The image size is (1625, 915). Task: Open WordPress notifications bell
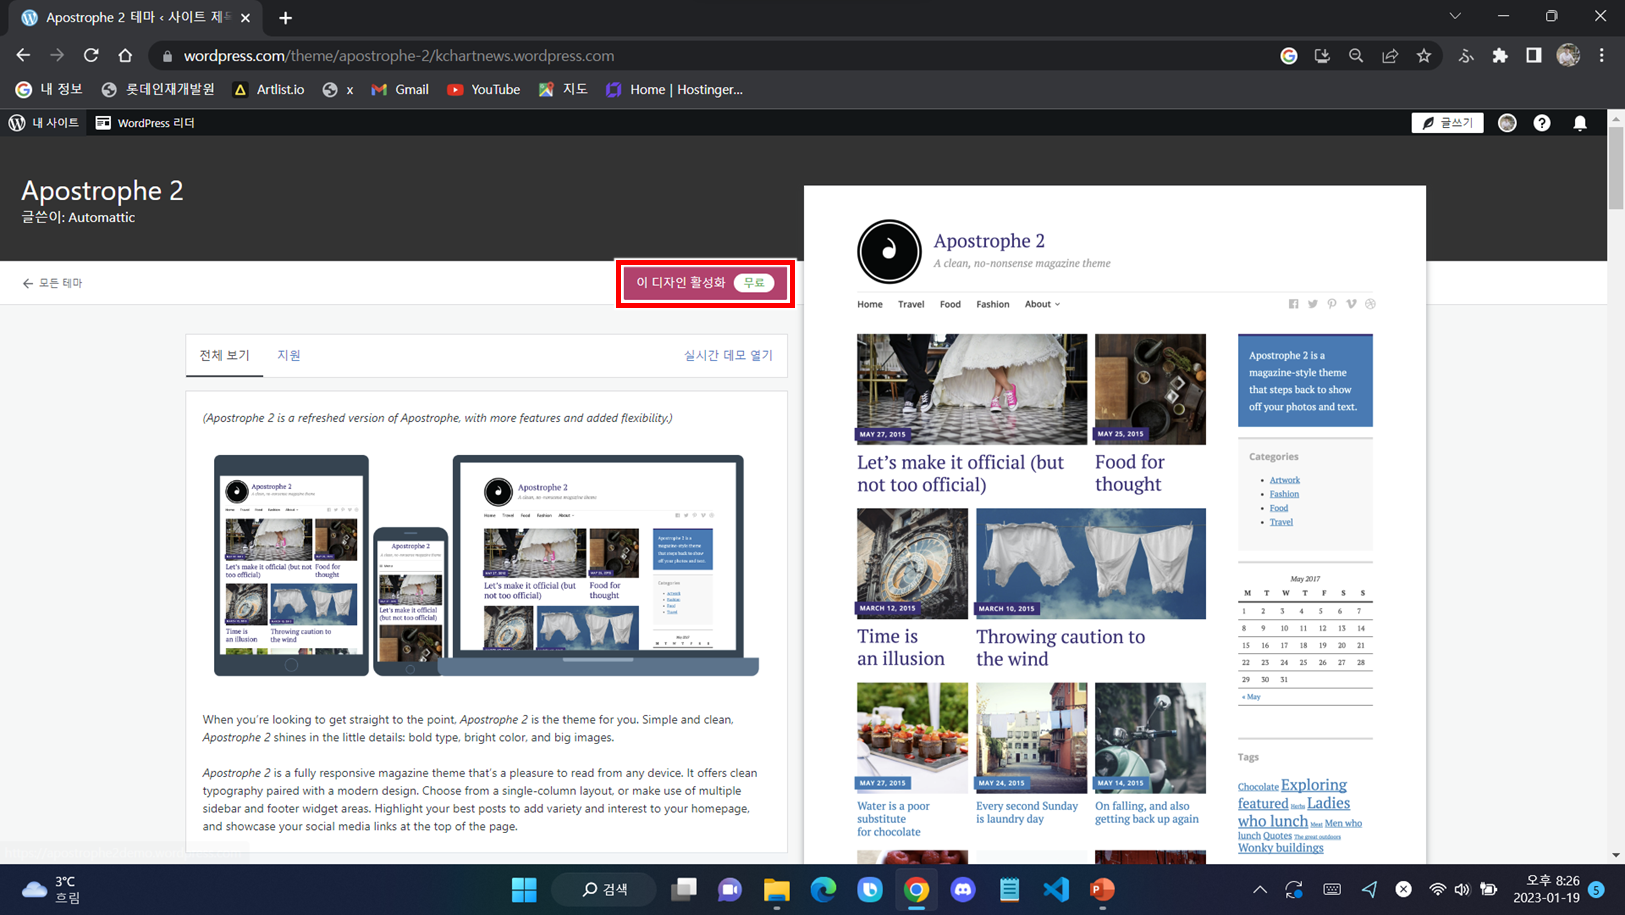pos(1580,122)
